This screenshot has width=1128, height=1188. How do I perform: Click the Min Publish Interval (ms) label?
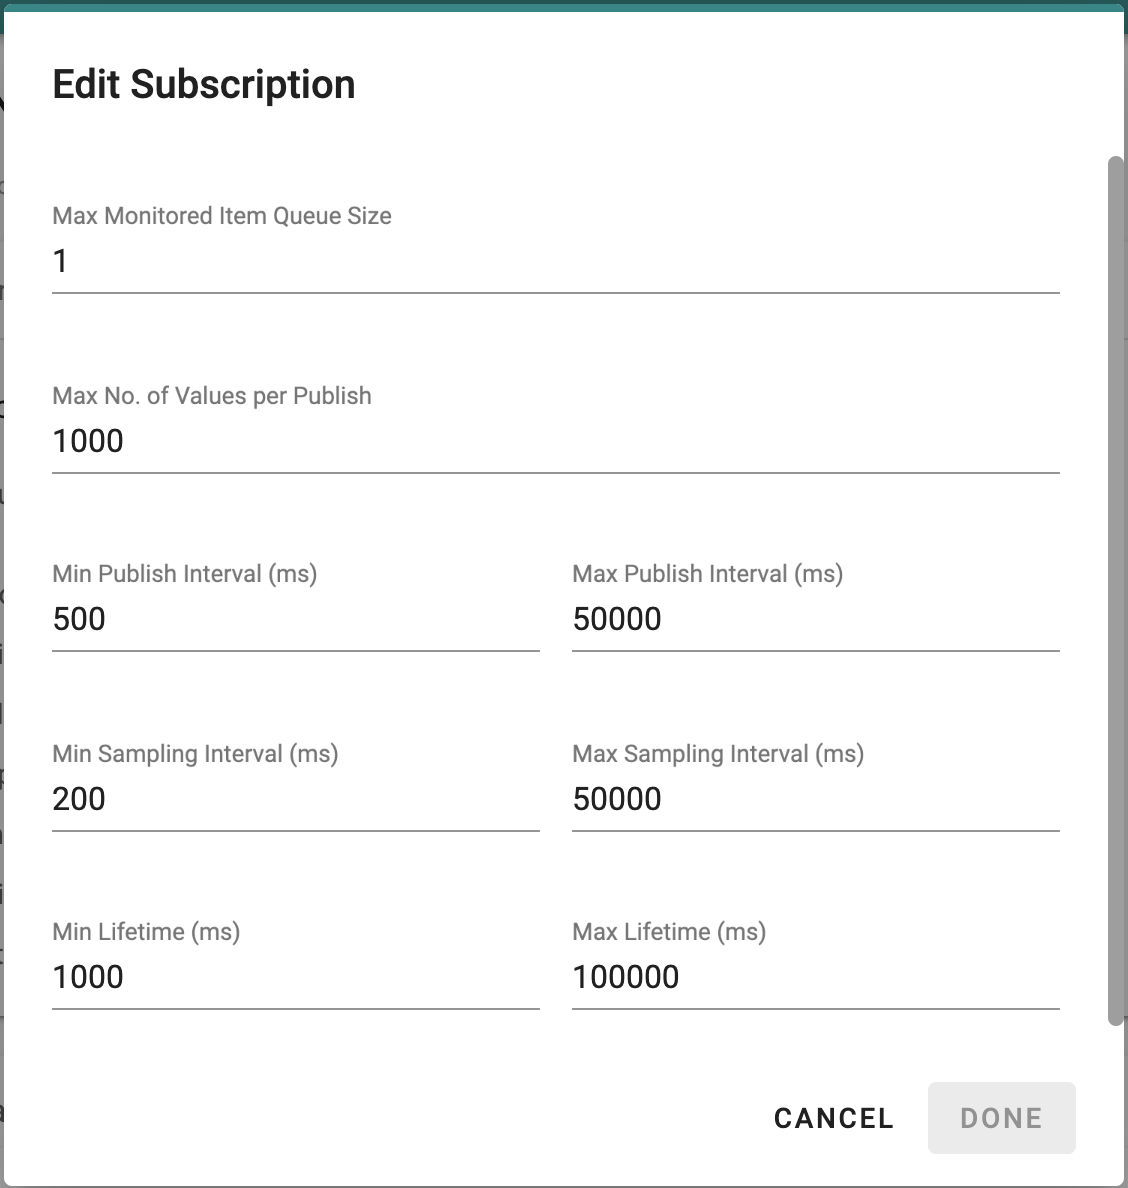[x=185, y=574]
